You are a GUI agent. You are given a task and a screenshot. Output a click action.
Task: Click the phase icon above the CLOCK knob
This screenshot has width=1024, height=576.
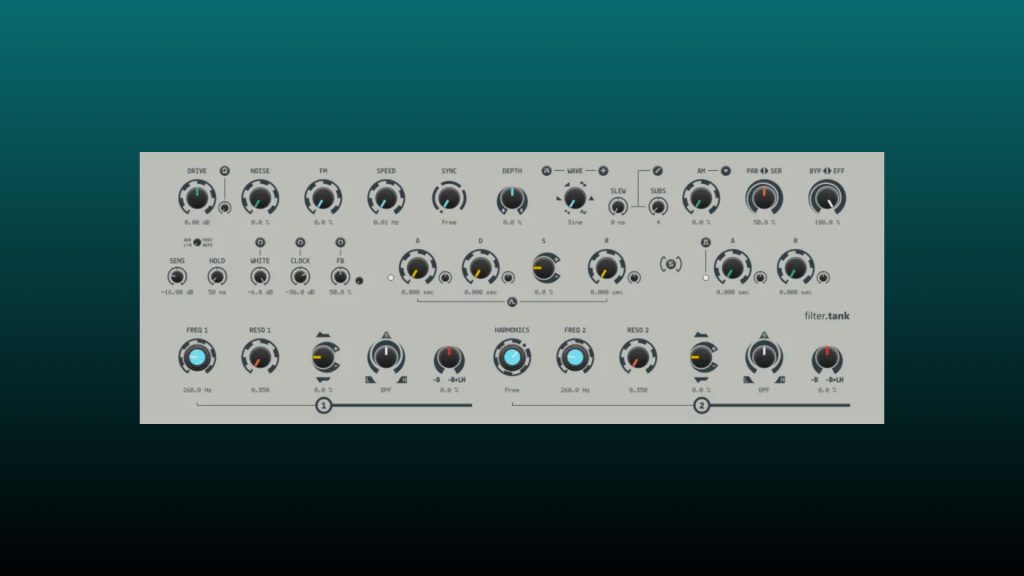point(299,241)
